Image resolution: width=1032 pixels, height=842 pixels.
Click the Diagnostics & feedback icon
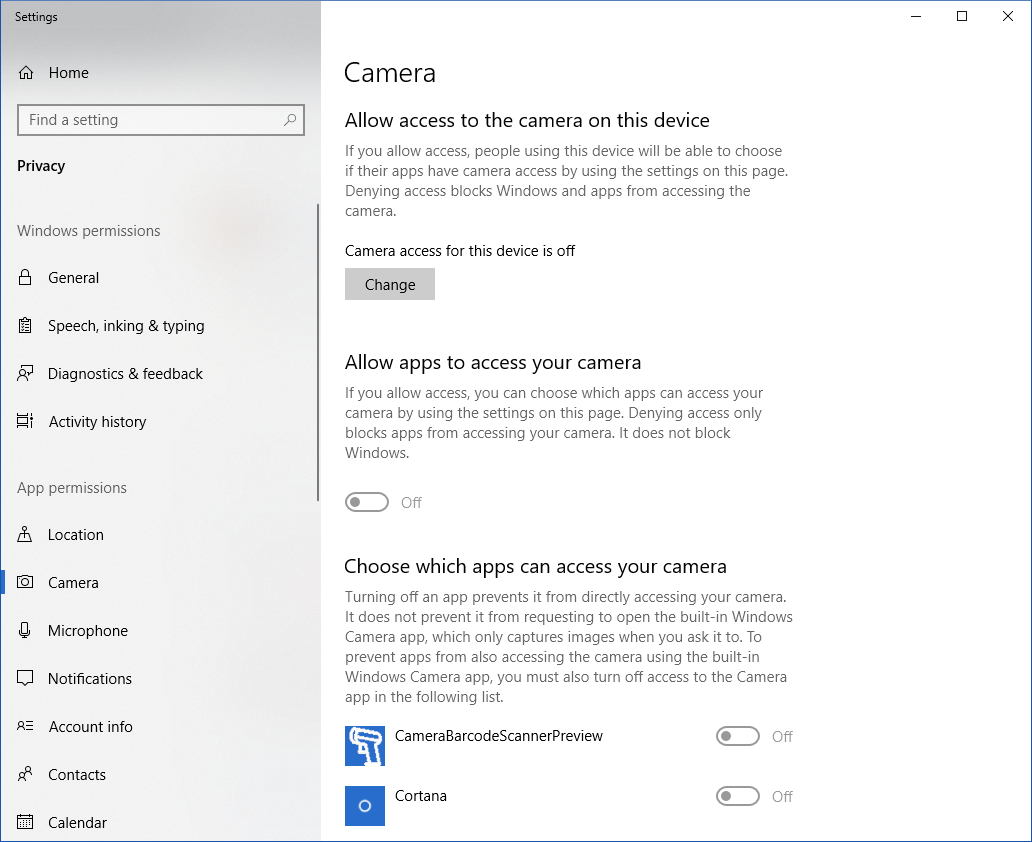26,374
